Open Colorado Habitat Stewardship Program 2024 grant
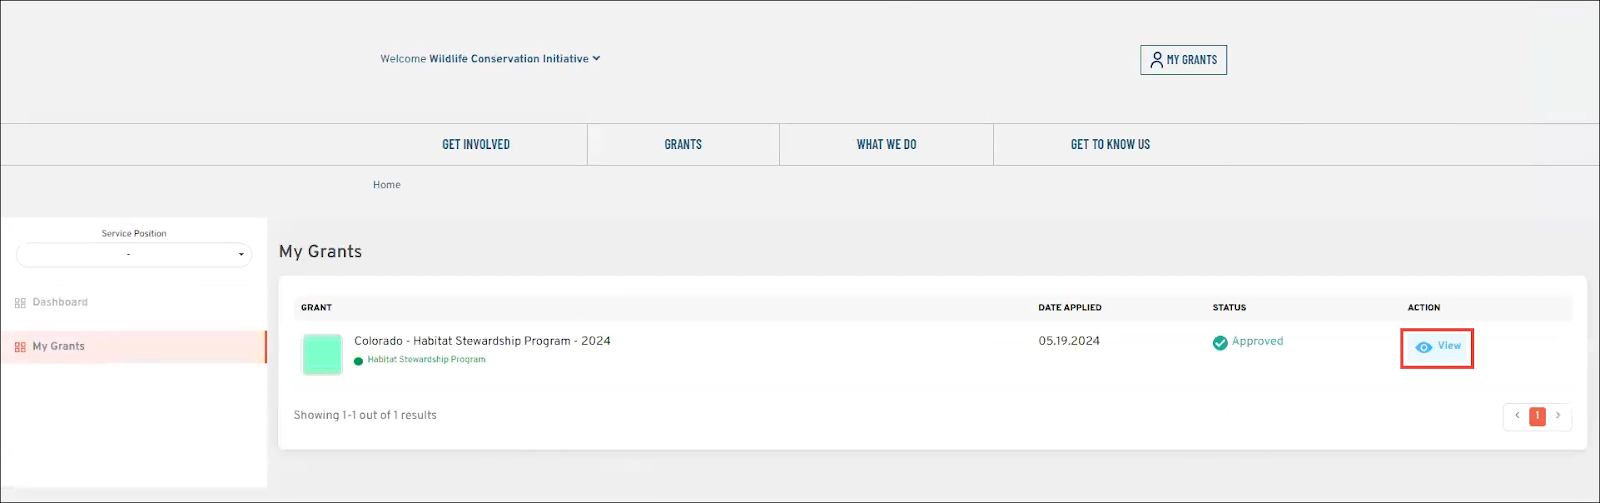The image size is (1600, 503). tap(482, 341)
